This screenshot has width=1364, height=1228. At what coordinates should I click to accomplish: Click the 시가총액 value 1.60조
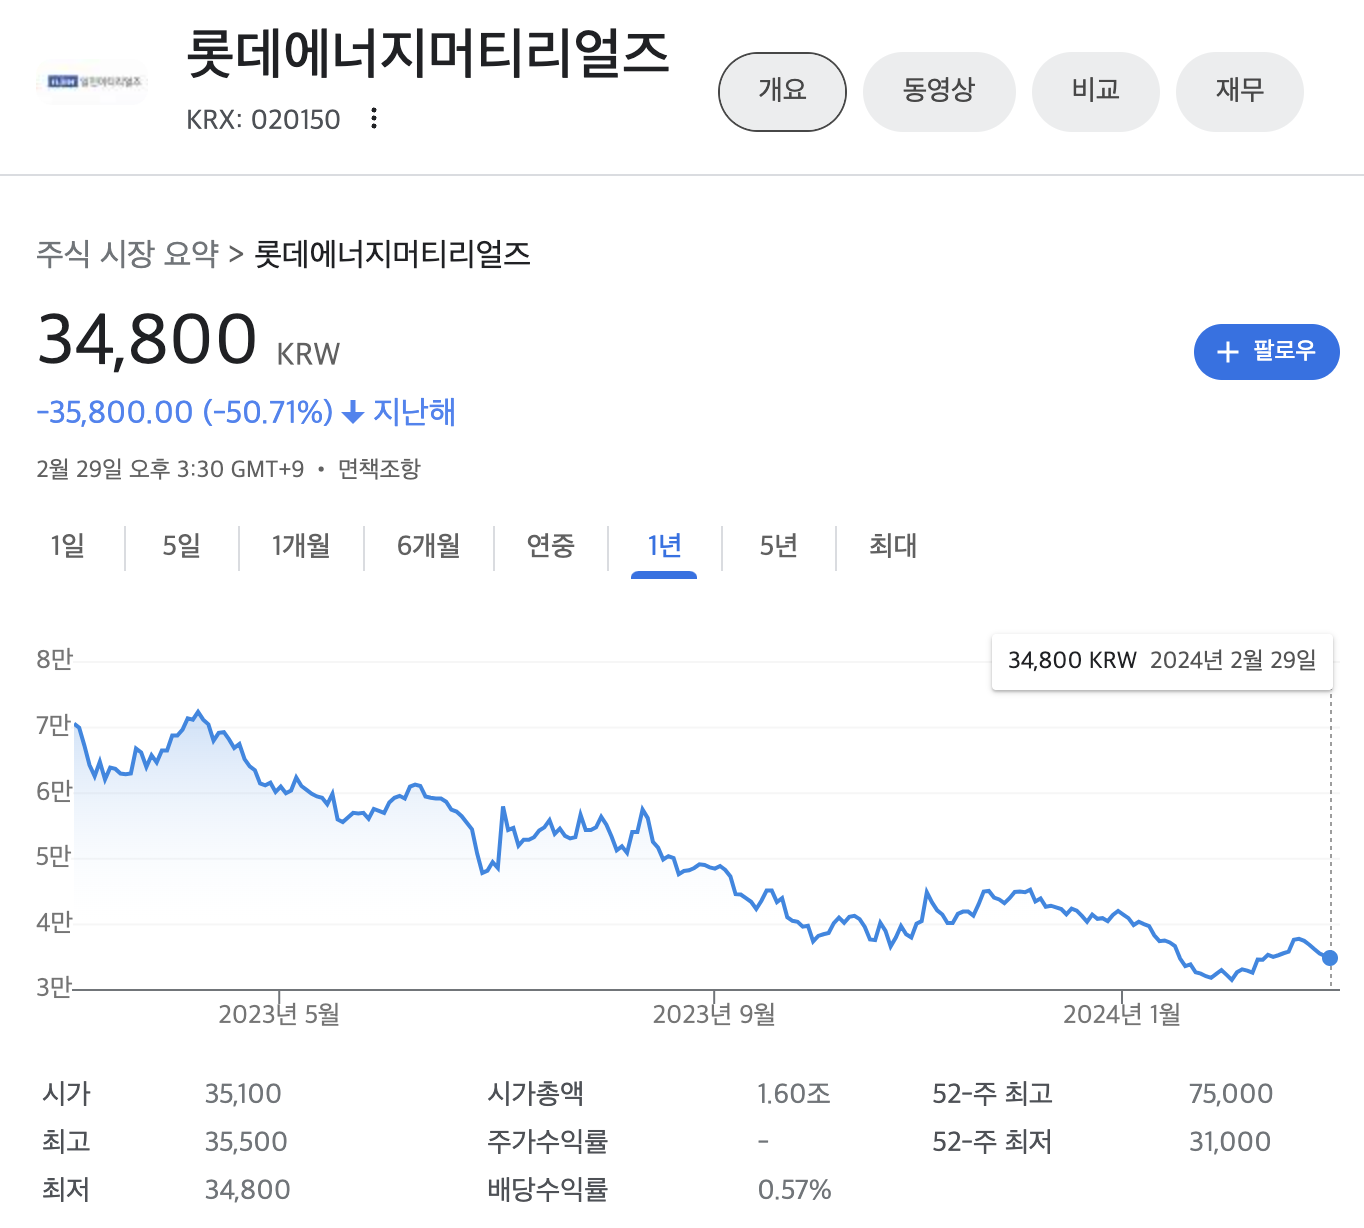click(794, 1094)
